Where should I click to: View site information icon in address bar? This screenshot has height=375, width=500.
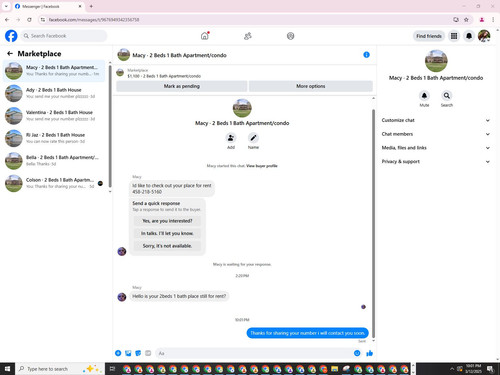pyautogui.click(x=43, y=20)
